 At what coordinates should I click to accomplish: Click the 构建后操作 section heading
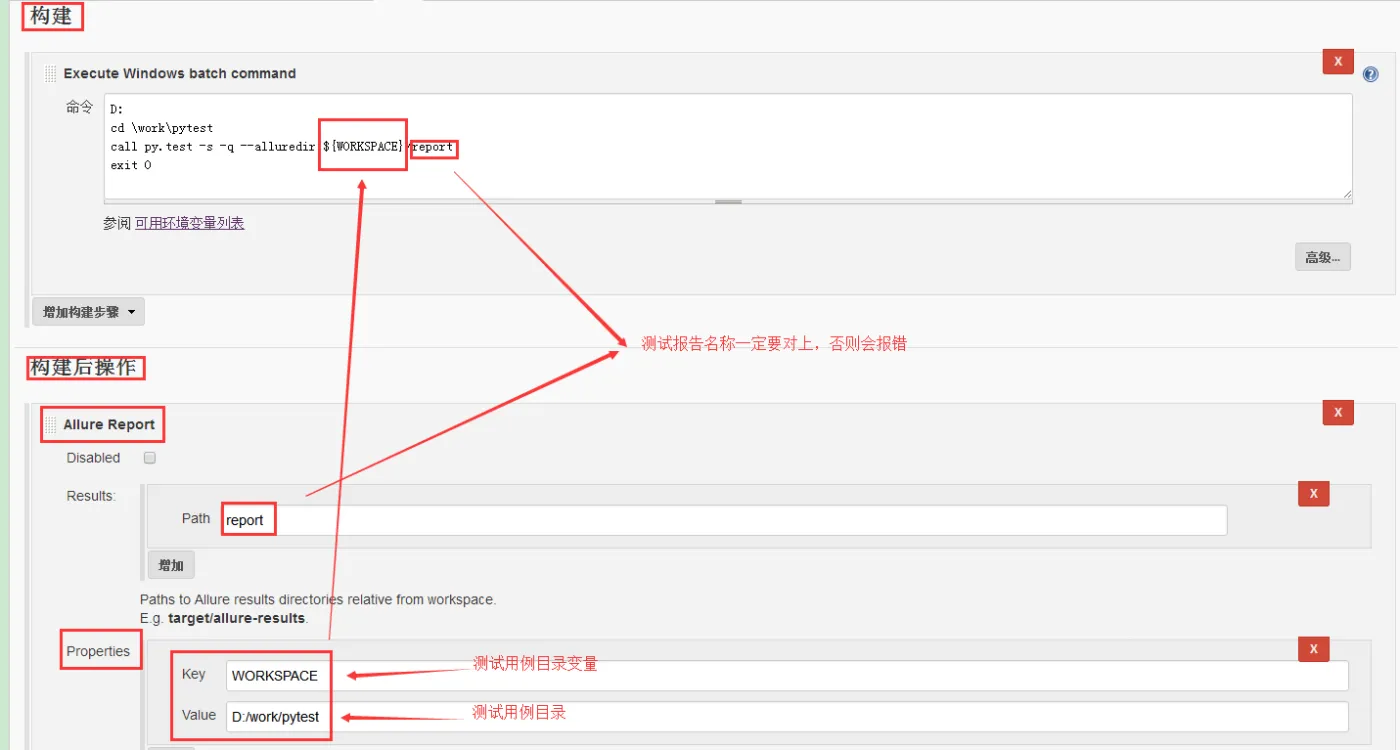click(83, 367)
